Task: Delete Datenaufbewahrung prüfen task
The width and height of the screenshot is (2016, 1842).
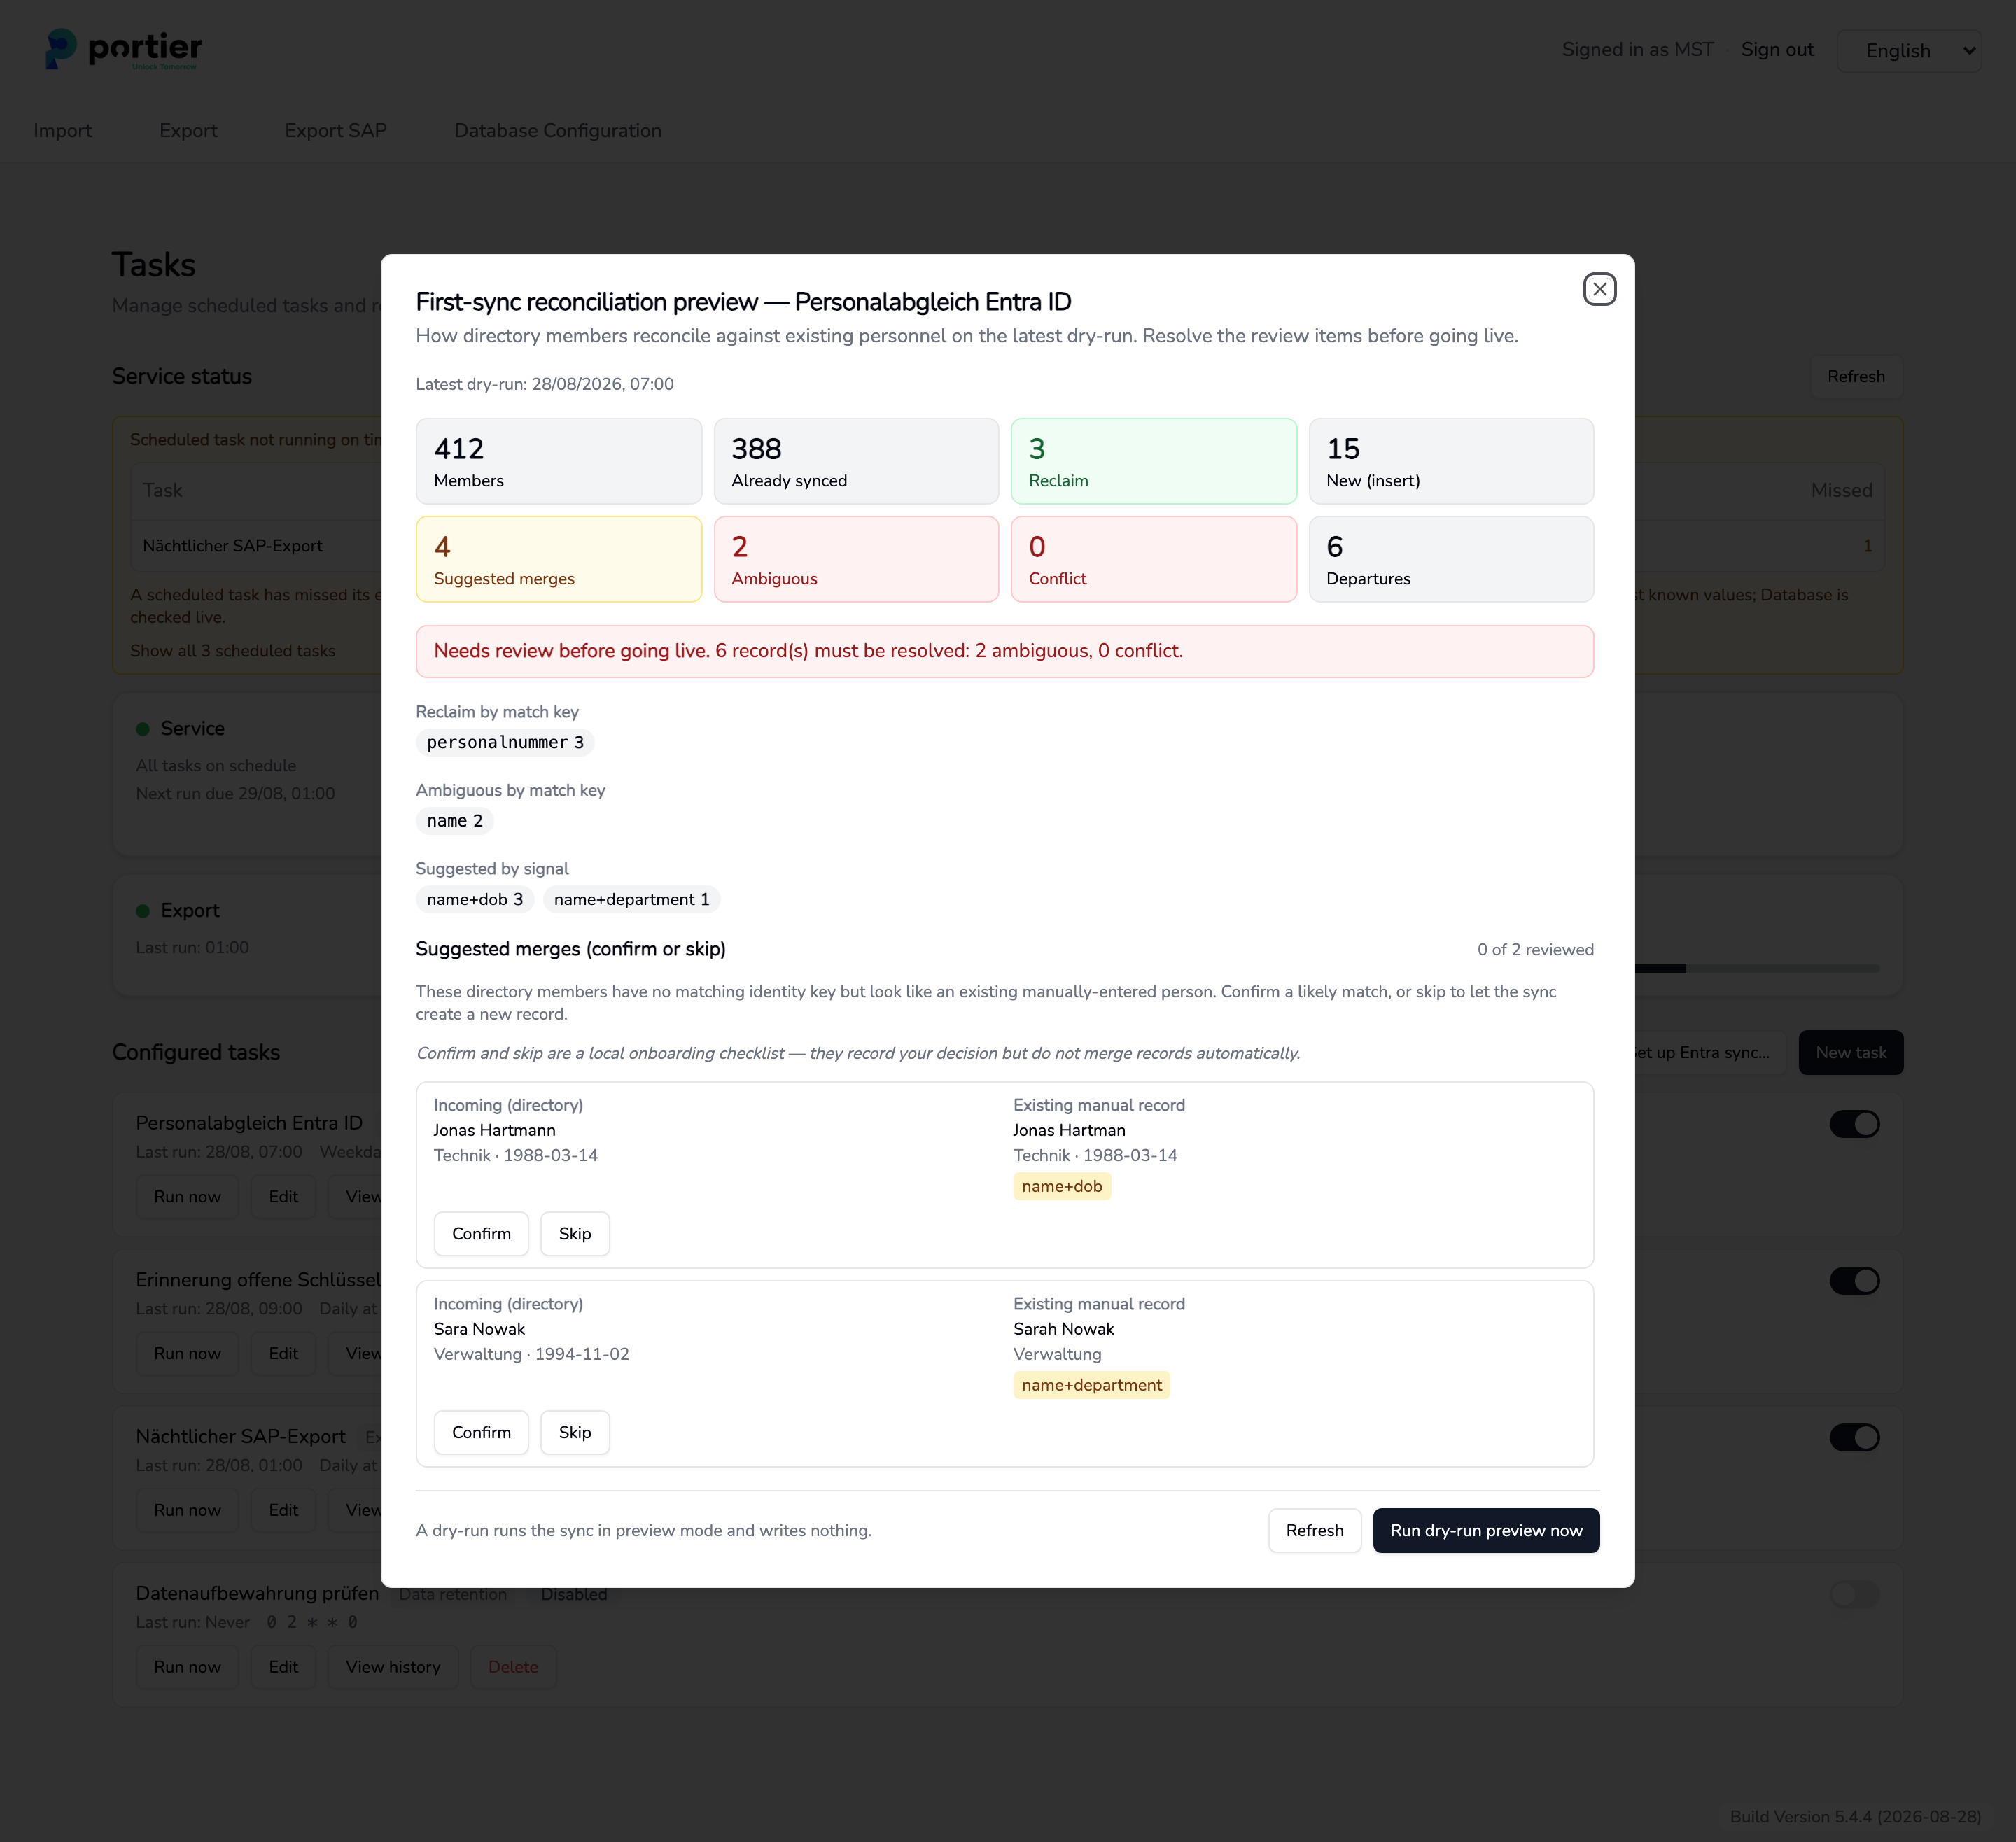Action: pos(513,1667)
